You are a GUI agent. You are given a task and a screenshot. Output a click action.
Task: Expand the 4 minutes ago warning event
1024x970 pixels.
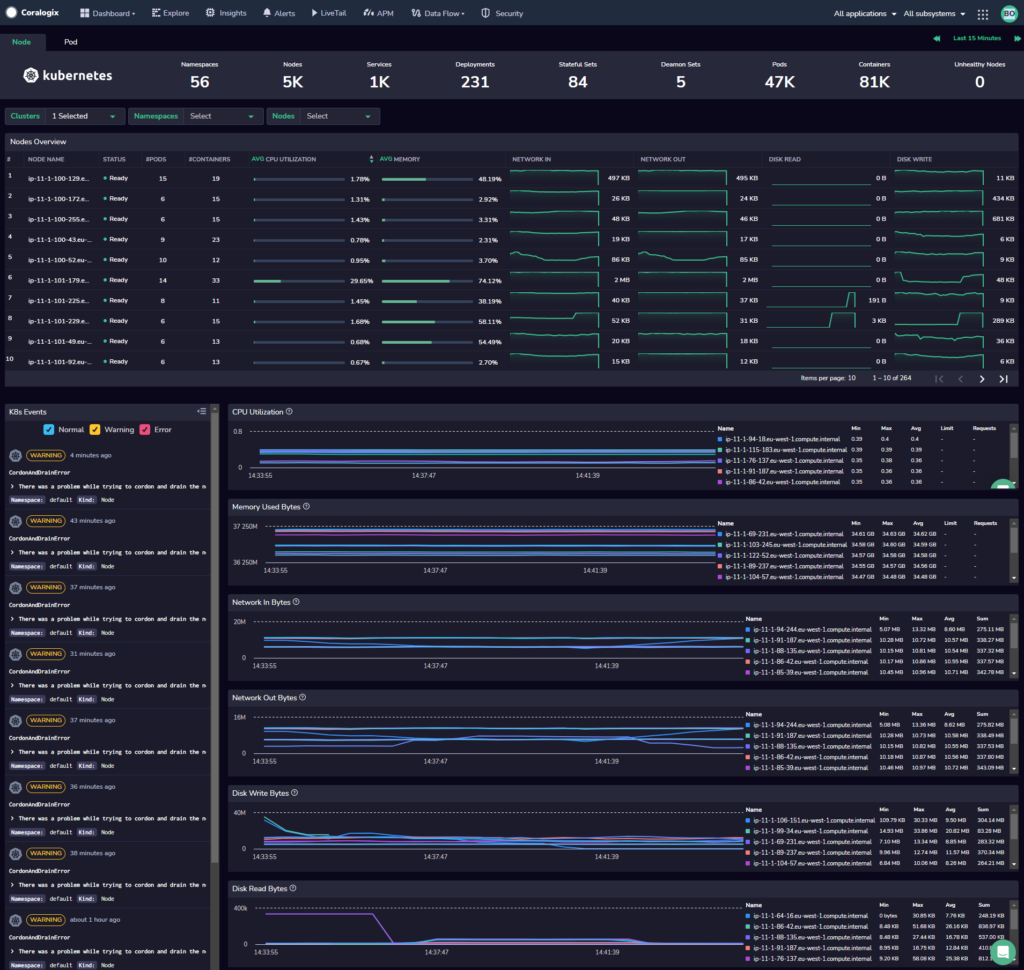click(12, 487)
